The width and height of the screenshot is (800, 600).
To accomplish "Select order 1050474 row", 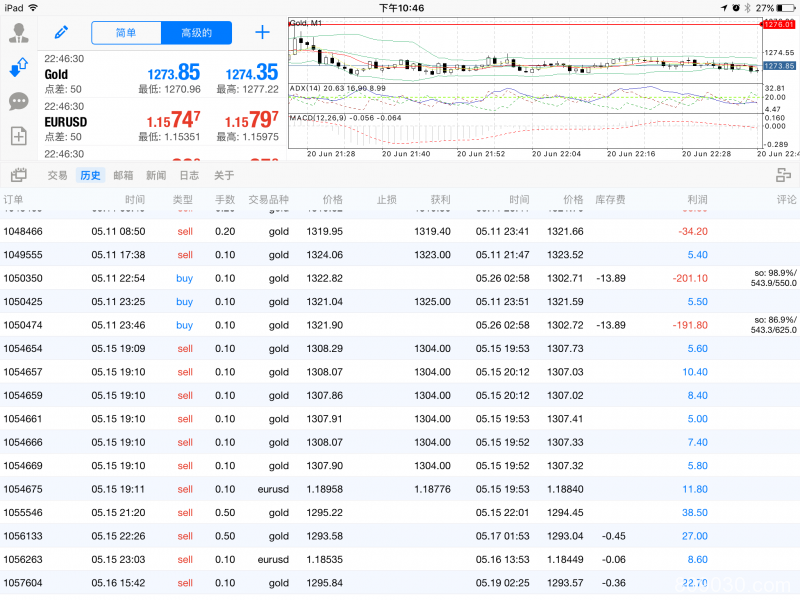I will (400, 325).
